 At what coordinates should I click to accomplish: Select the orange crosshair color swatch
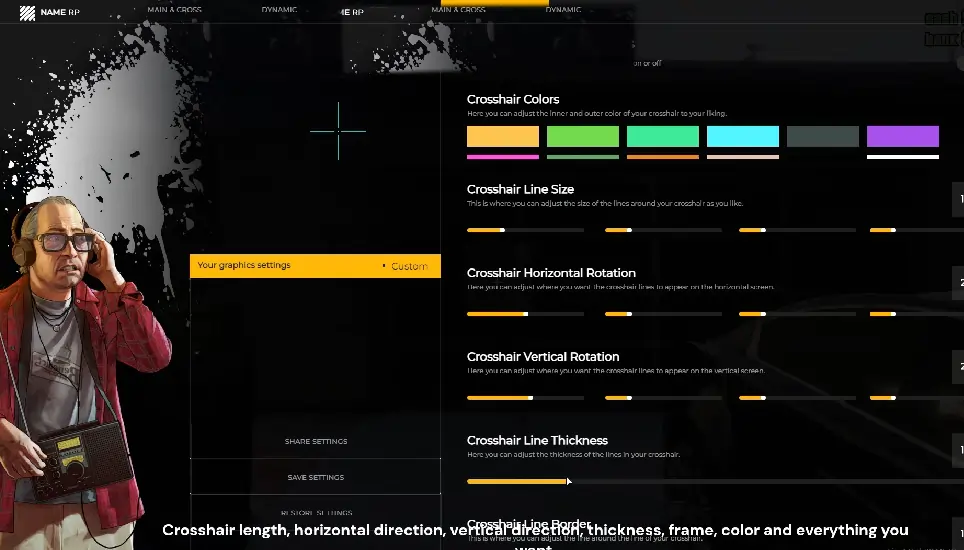tap(503, 136)
